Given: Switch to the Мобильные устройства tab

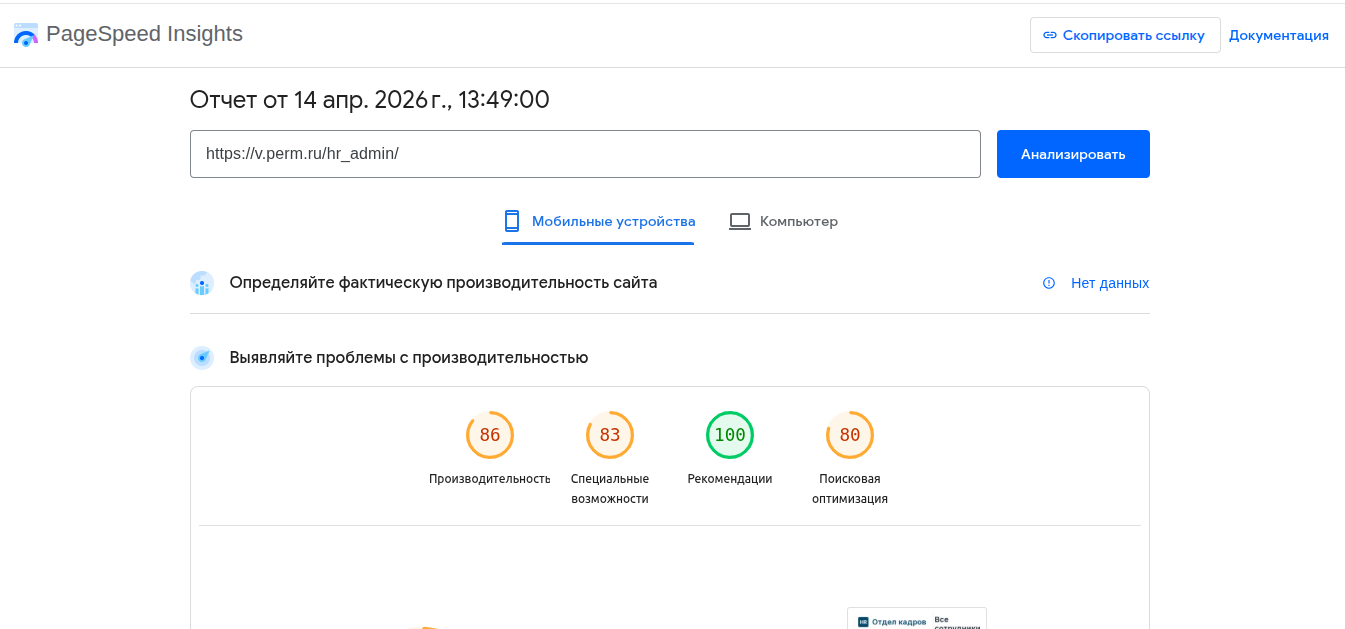Looking at the screenshot, I should tap(598, 221).
